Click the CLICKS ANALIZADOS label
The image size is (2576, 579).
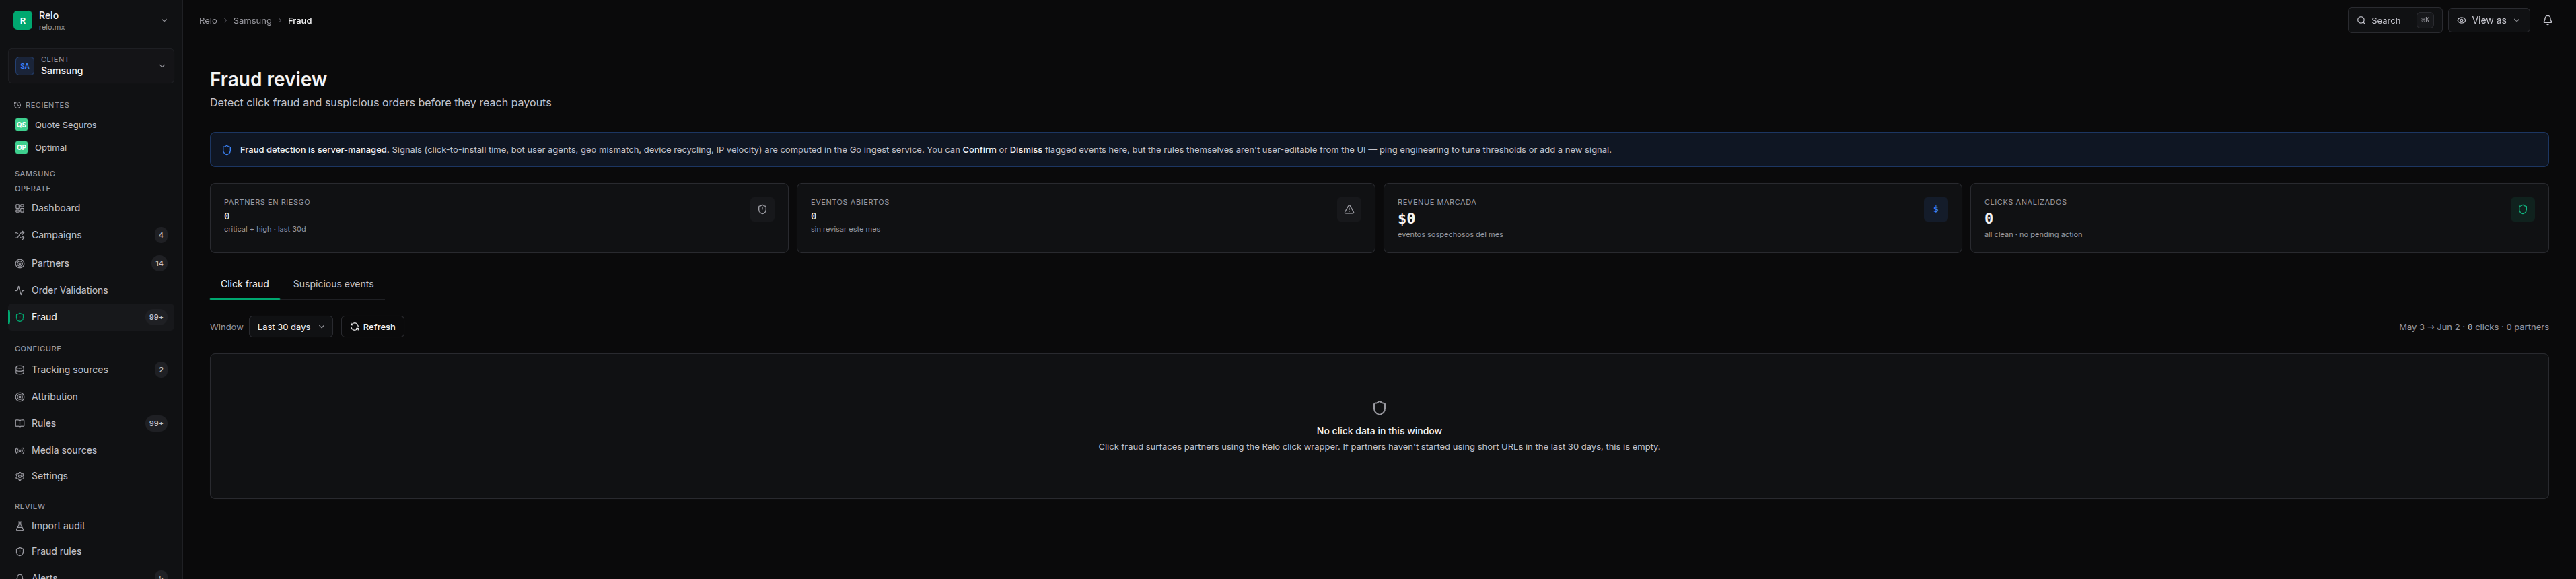pyautogui.click(x=2025, y=202)
